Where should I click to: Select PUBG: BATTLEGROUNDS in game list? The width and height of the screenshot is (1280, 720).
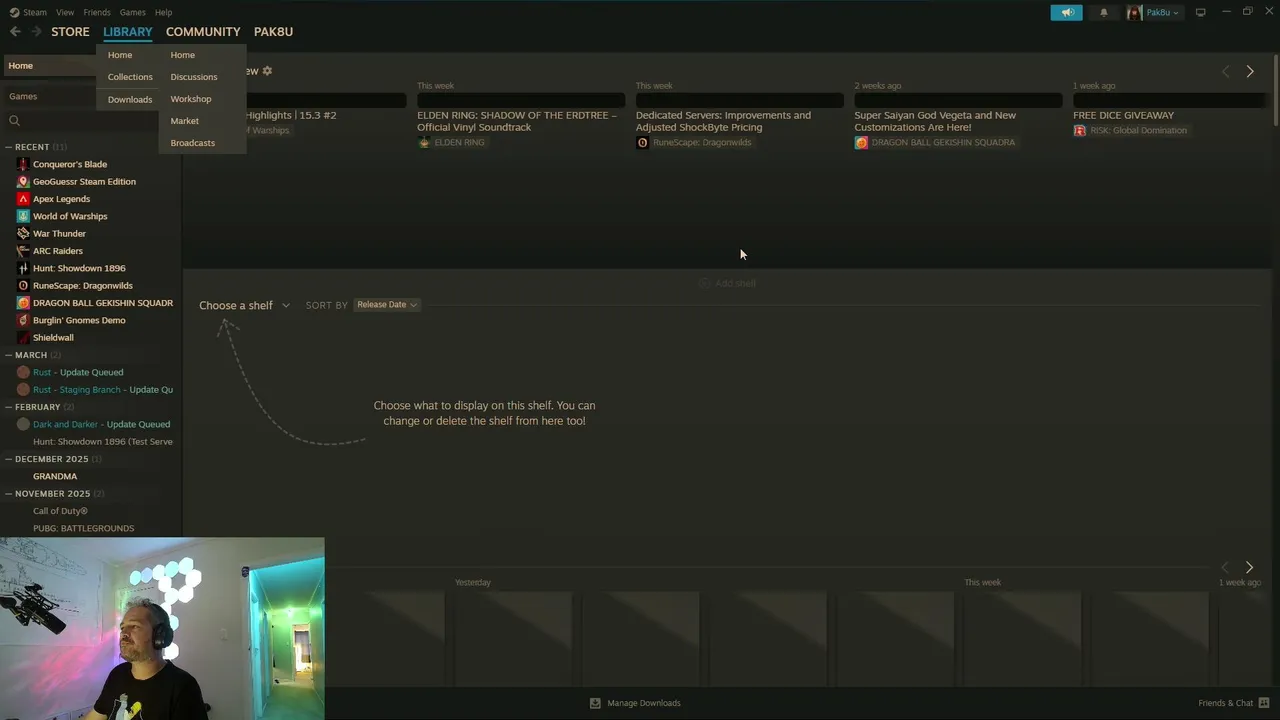(83, 528)
